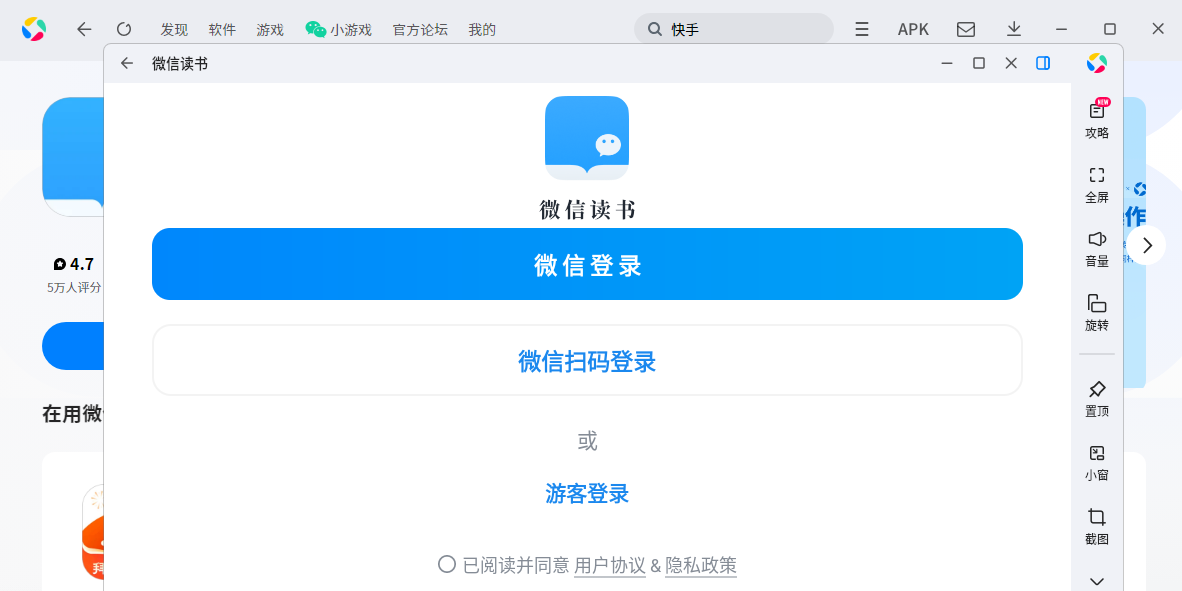Pin window with 置顶
1182x591 pixels.
tap(1097, 400)
